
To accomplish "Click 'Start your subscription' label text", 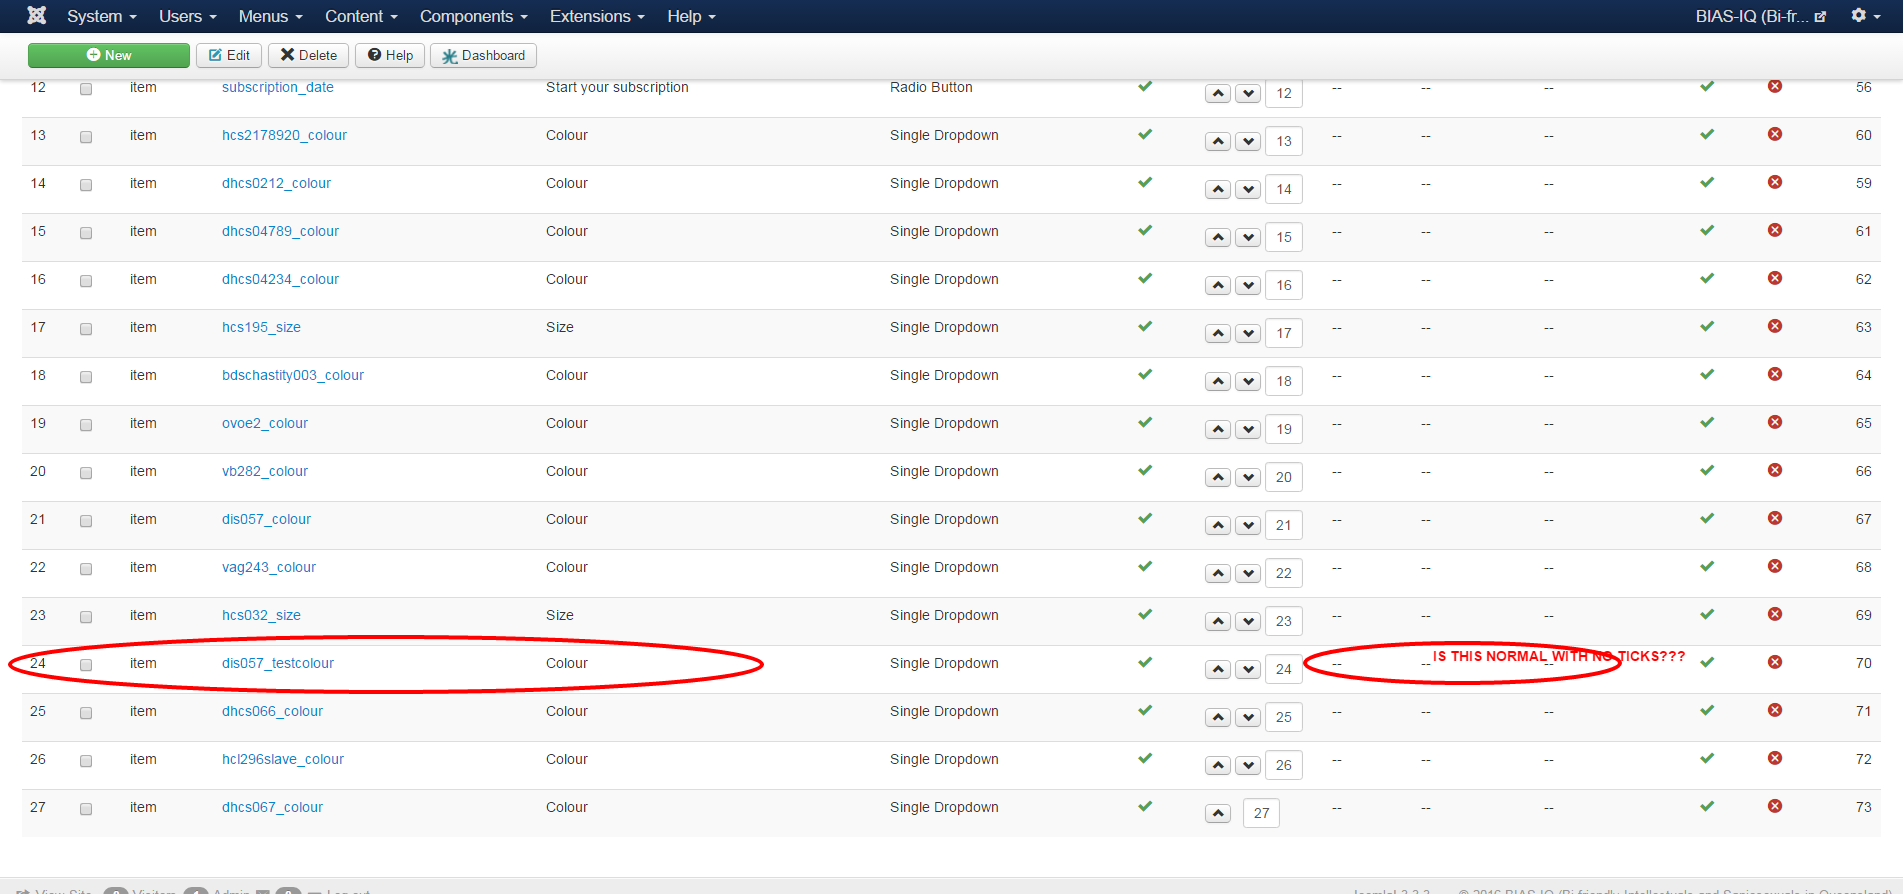I will [617, 87].
